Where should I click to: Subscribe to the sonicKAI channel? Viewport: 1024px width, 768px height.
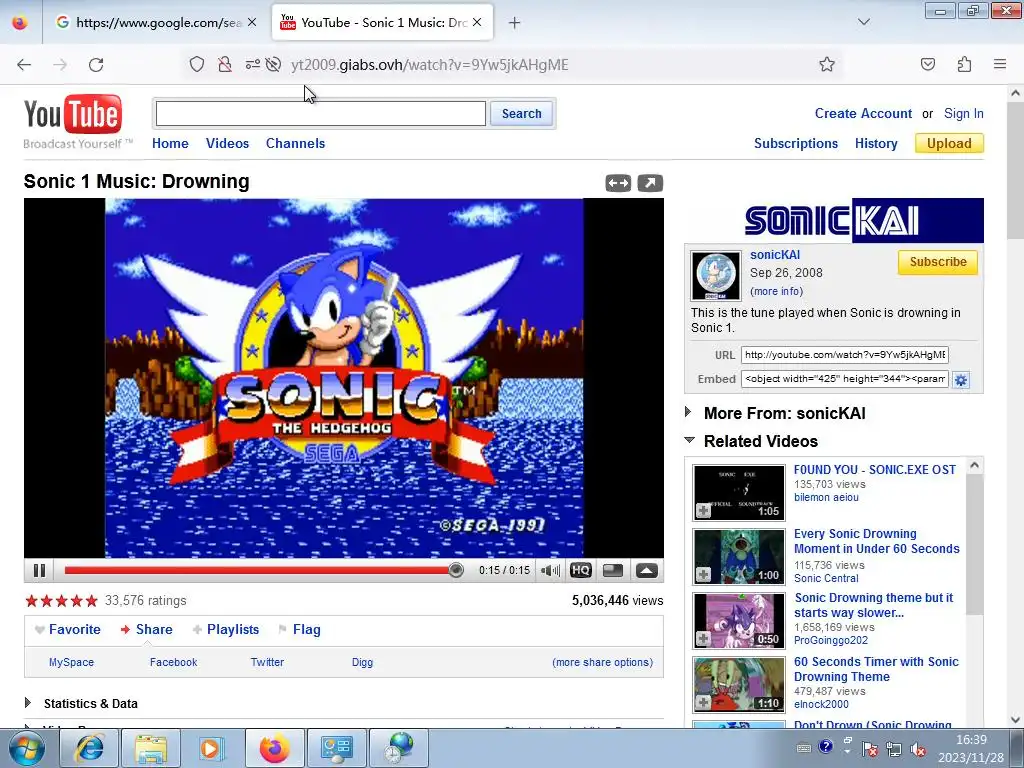point(938,262)
